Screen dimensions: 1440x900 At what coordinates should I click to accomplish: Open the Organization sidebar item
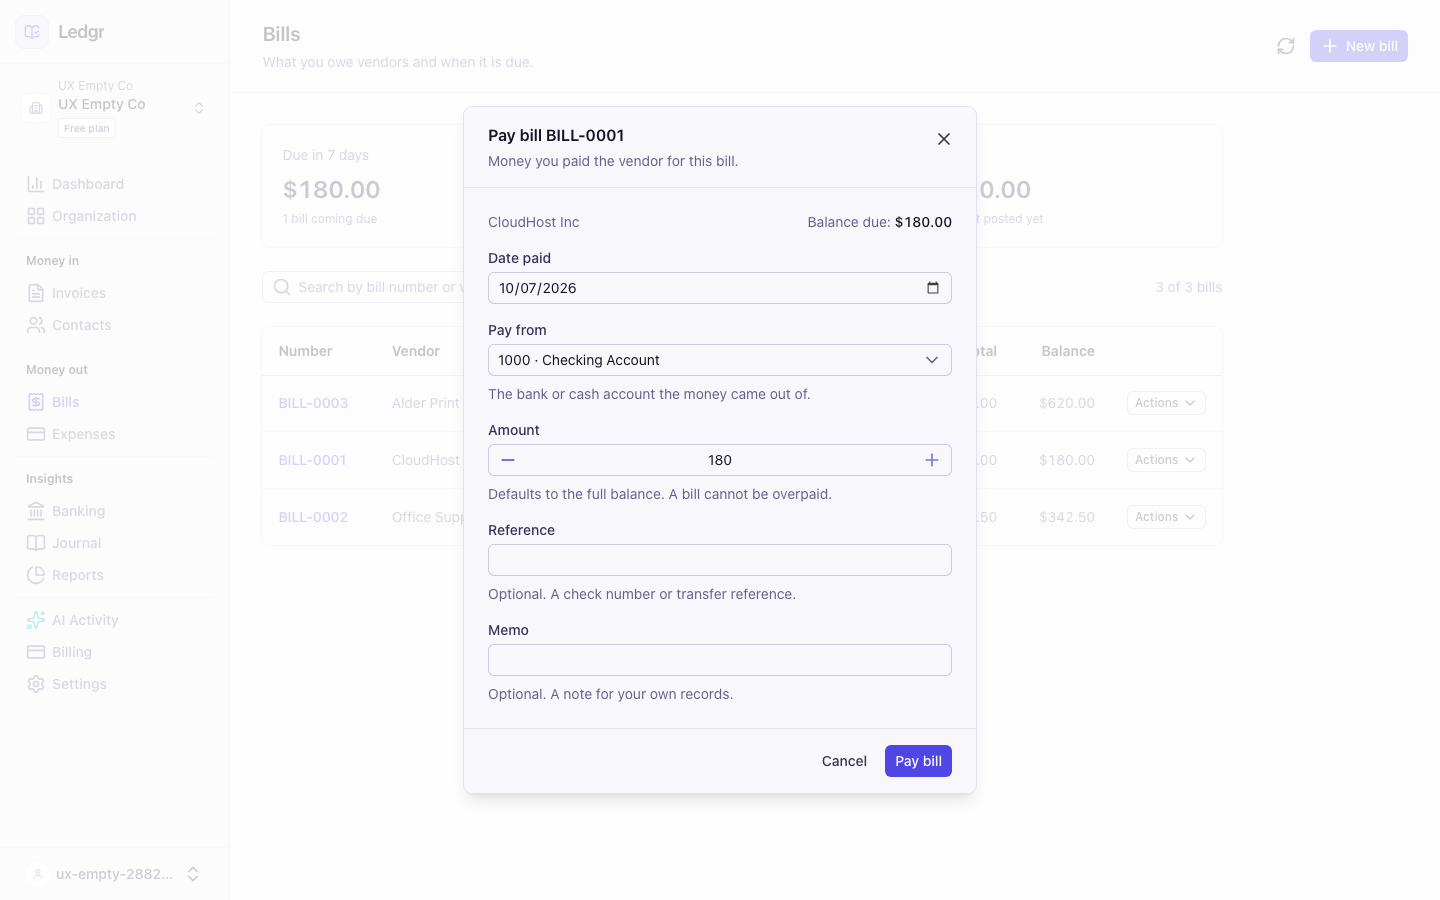(x=116, y=216)
